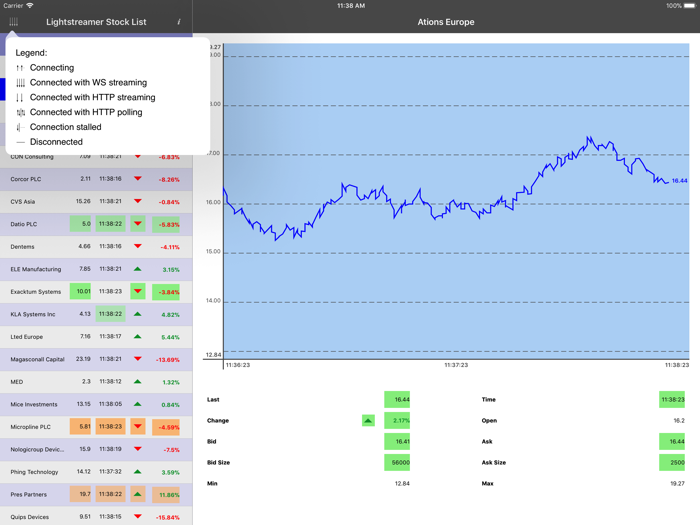Tap the green up arrow for Mice Investments
This screenshot has width=700, height=525.
(138, 404)
